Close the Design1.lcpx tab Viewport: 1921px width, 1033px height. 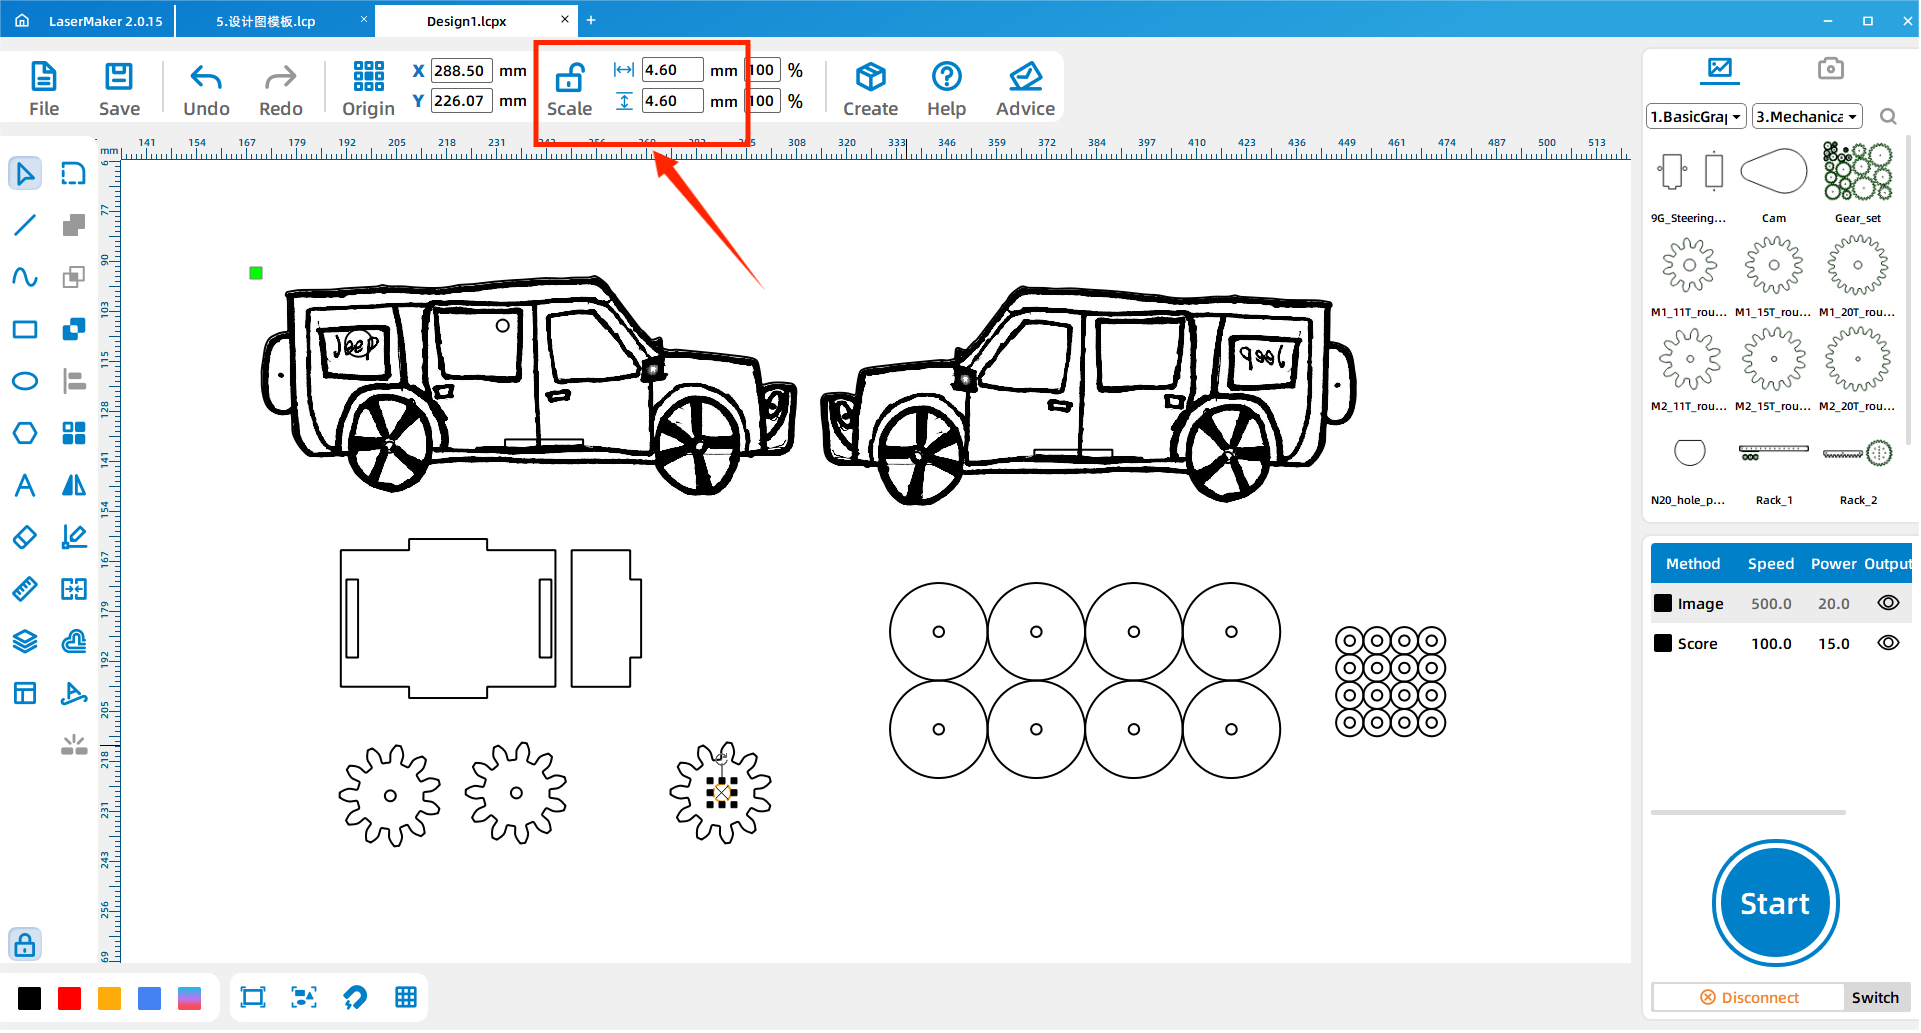[x=564, y=19]
